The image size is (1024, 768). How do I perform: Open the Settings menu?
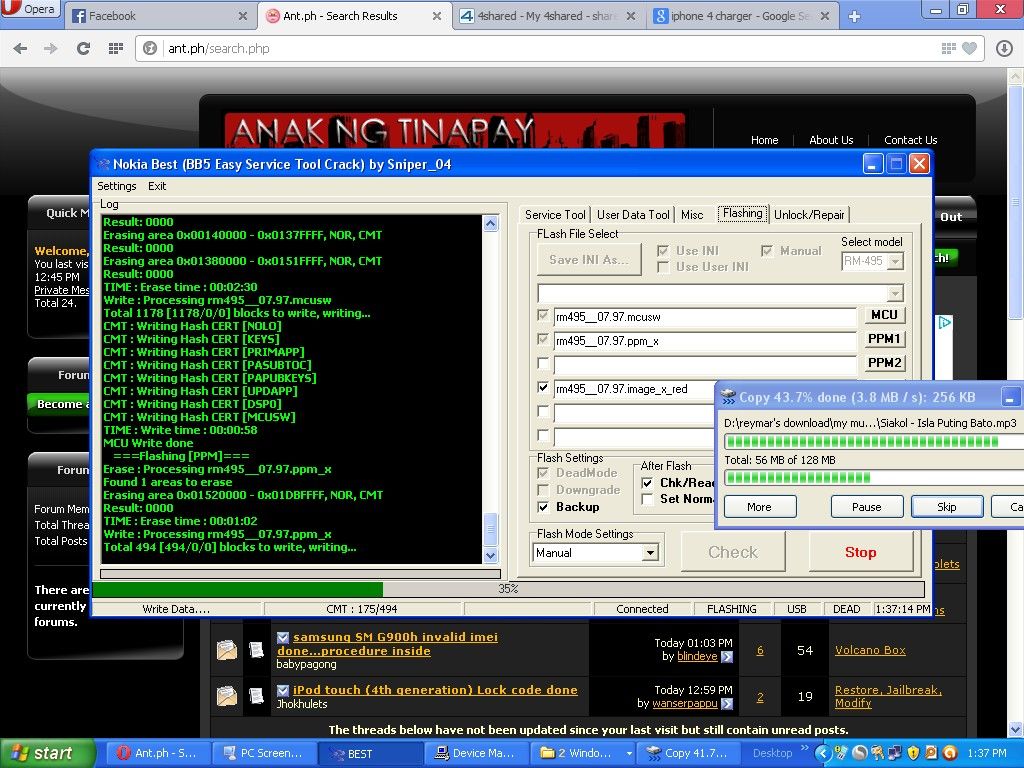[117, 186]
